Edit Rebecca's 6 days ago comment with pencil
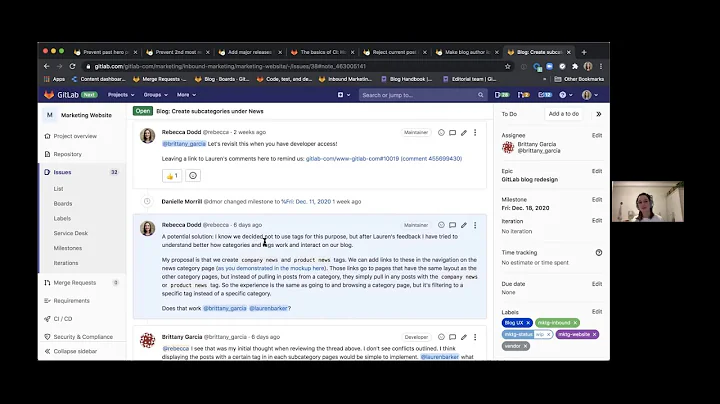 pyautogui.click(x=464, y=225)
